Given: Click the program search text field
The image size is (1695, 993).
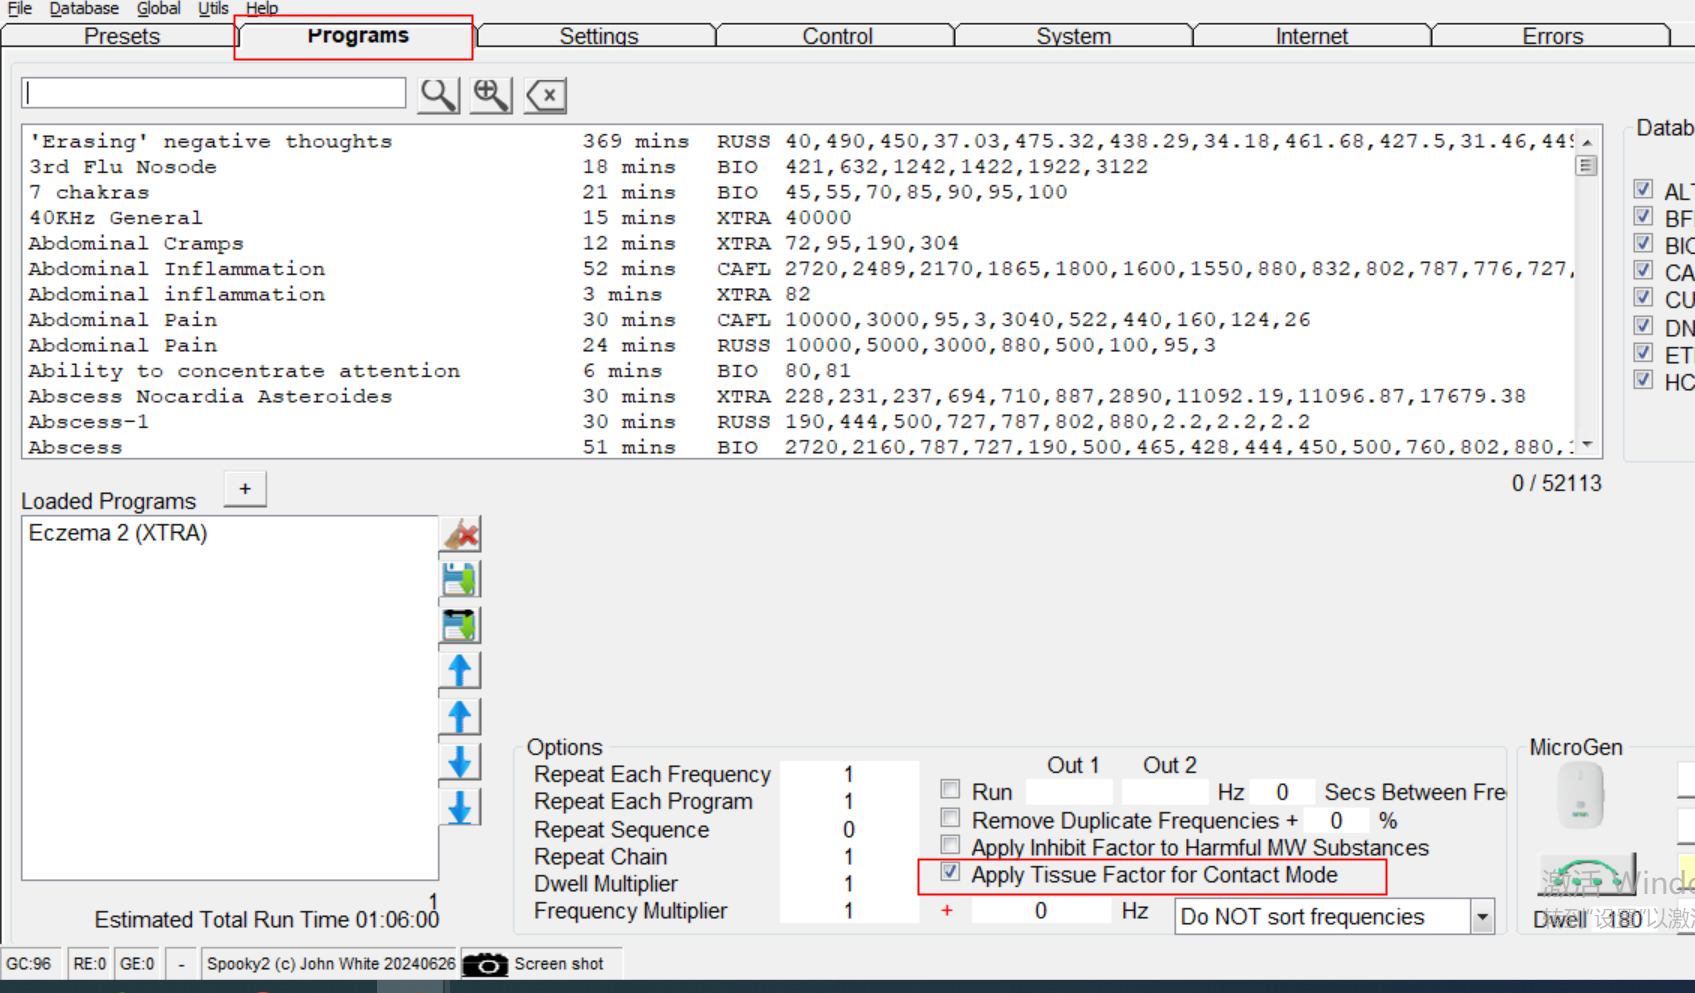Looking at the screenshot, I should tap(214, 93).
